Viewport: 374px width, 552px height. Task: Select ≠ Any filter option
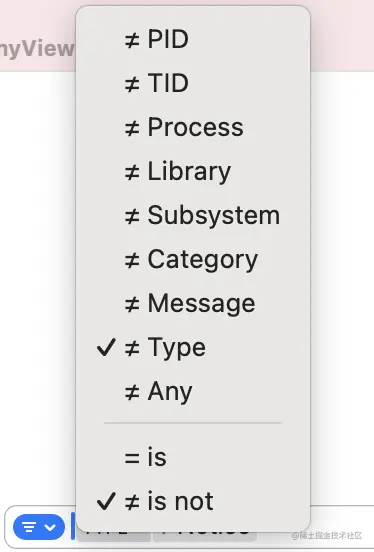point(193,391)
